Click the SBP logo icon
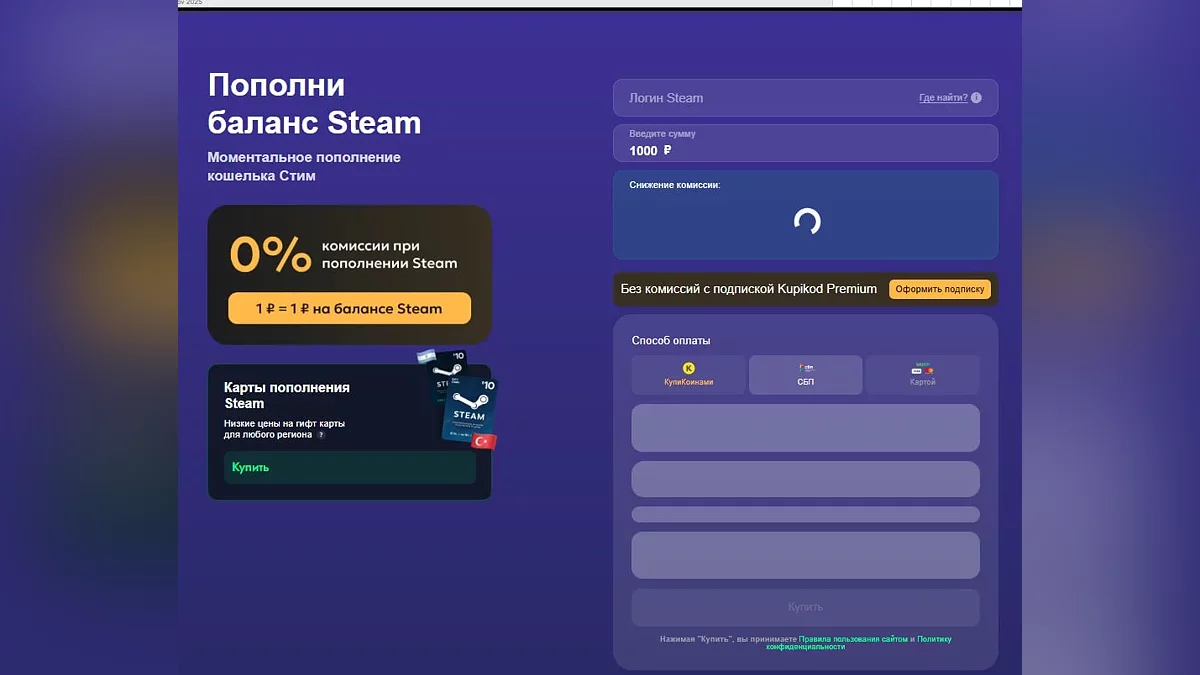Image resolution: width=1200 pixels, height=675 pixels. 806,369
